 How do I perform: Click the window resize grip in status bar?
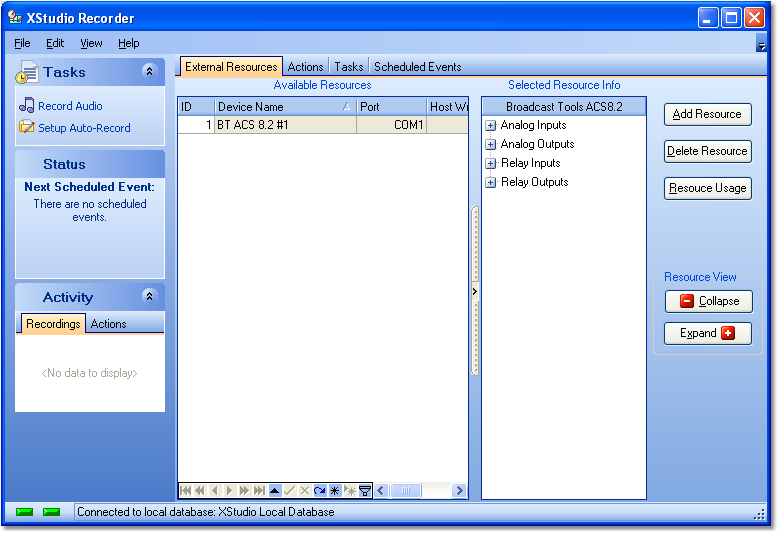760,514
